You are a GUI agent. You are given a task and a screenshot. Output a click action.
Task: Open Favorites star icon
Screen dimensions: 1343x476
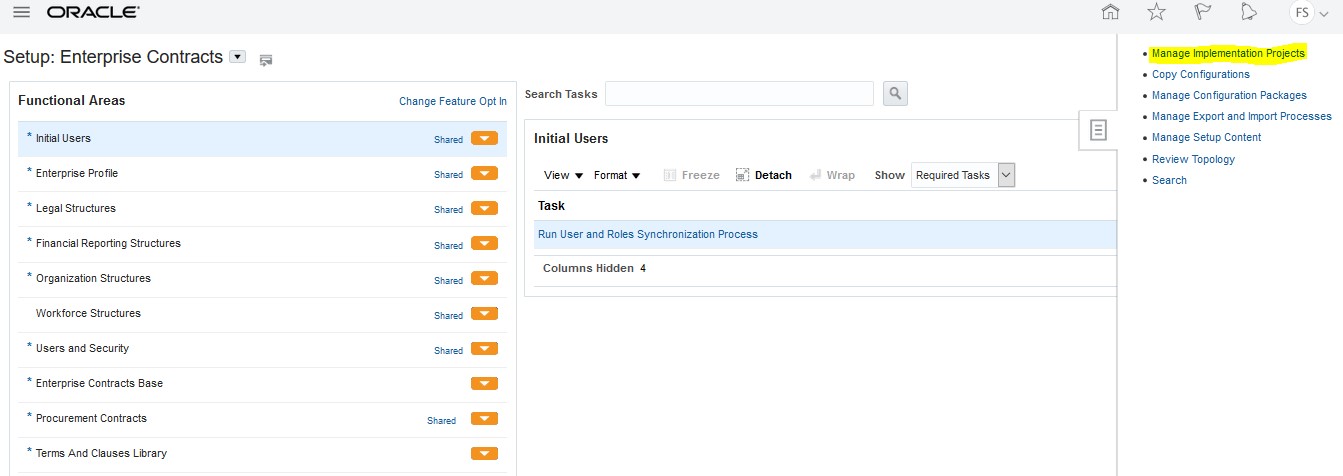point(1156,12)
